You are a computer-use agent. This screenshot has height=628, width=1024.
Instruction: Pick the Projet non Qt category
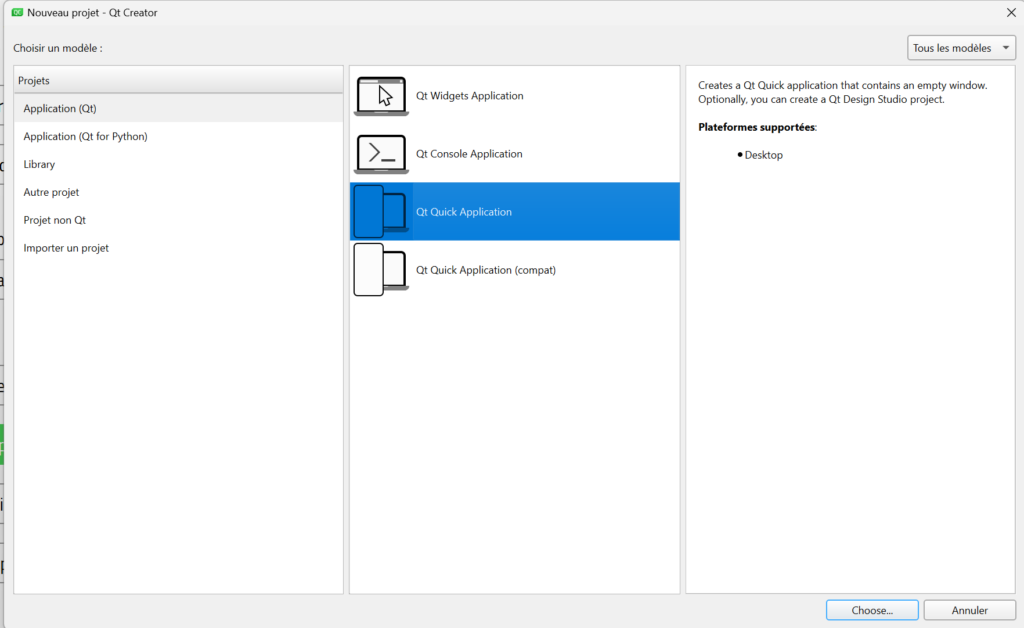click(x=178, y=220)
